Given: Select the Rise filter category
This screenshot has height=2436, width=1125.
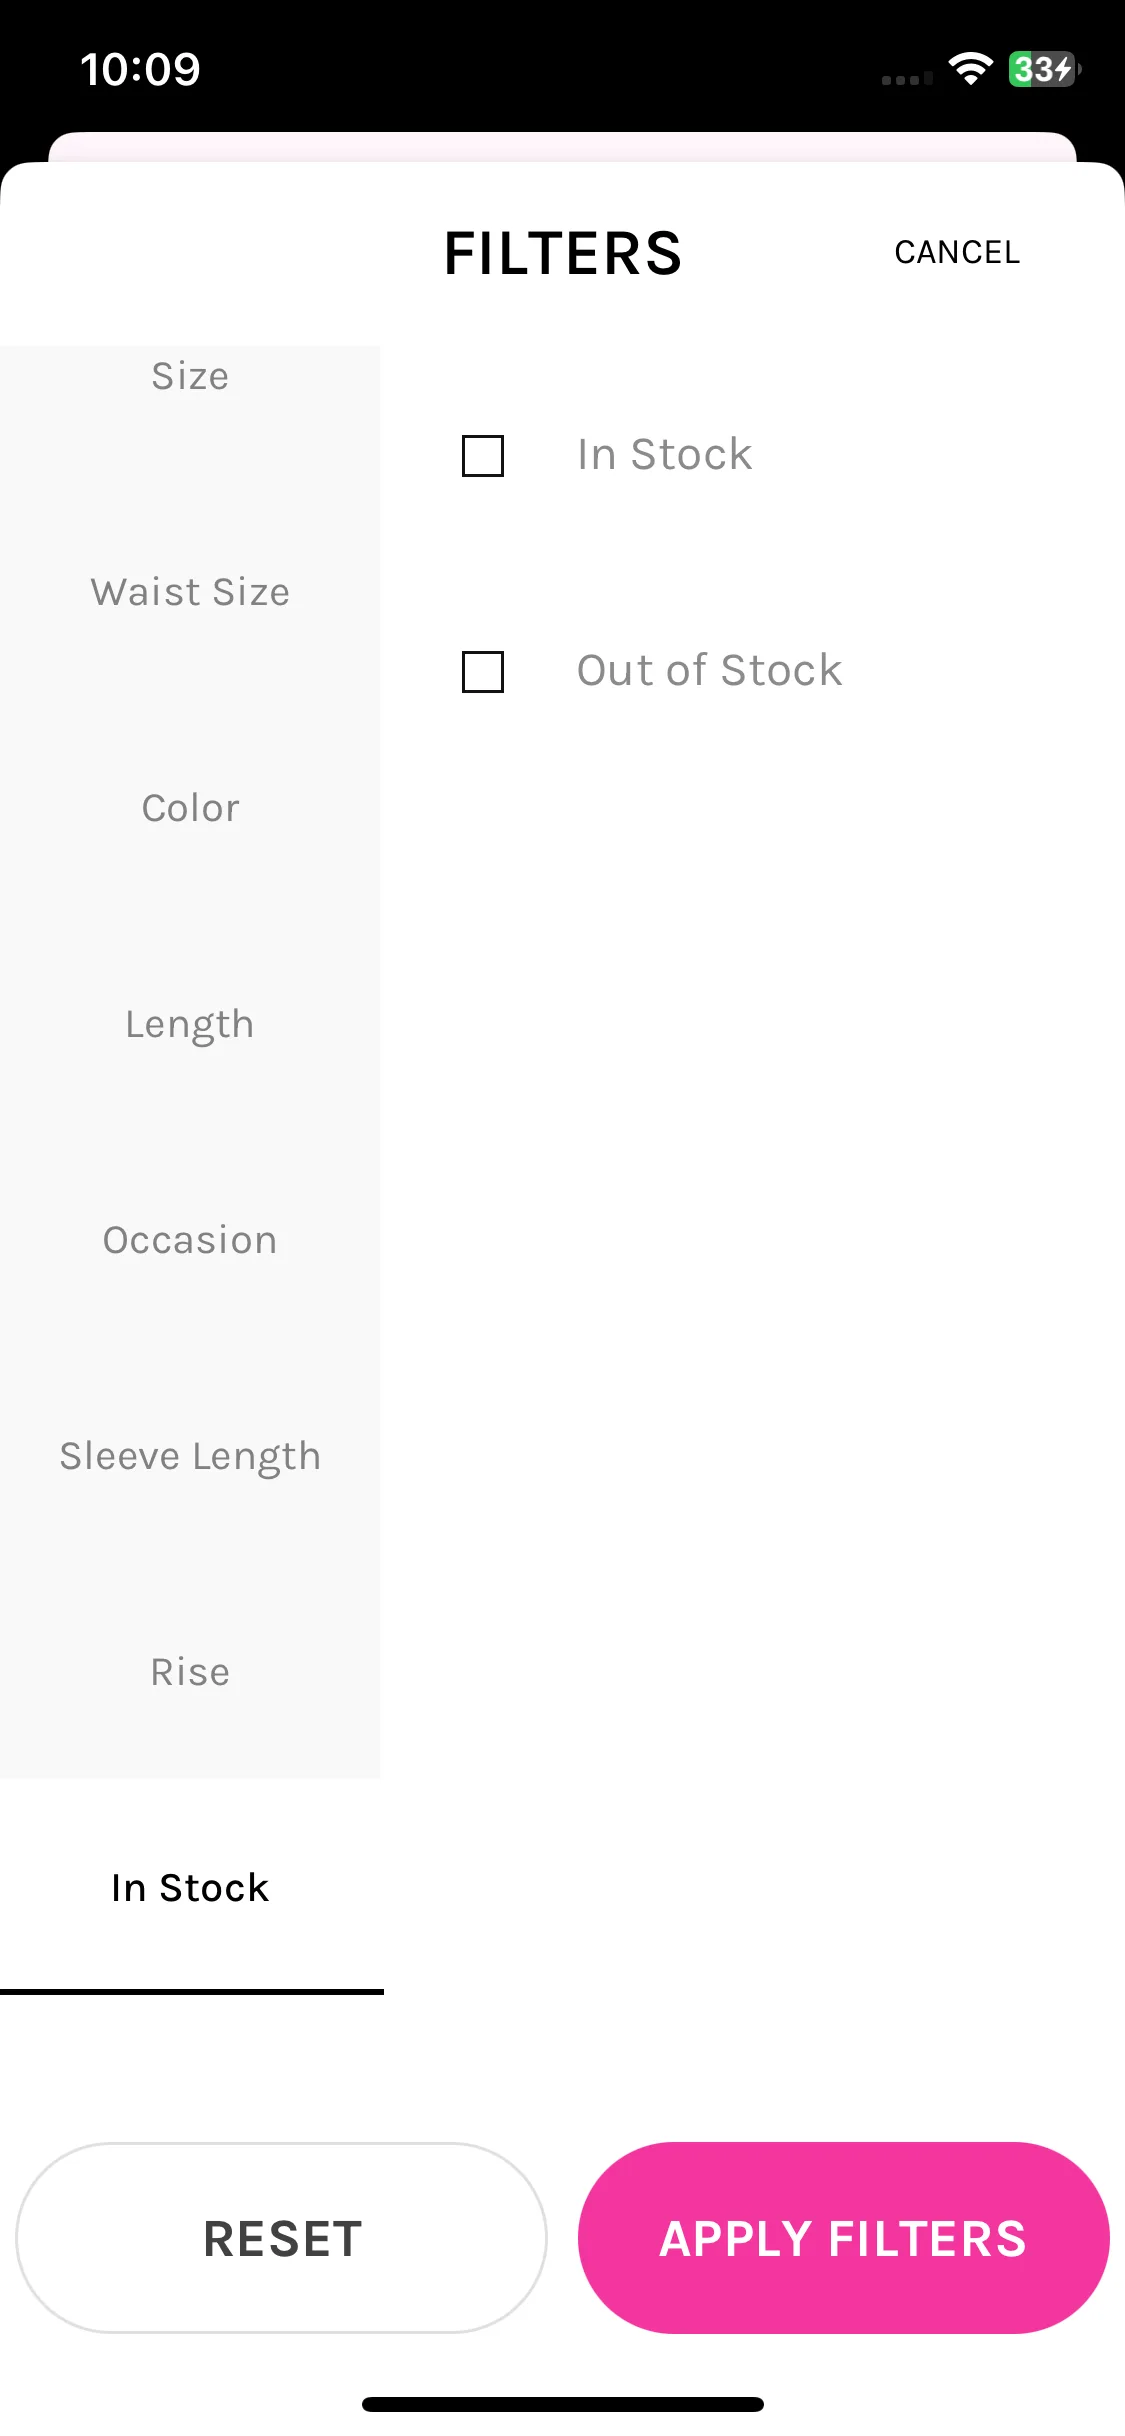Looking at the screenshot, I should [x=190, y=1672].
